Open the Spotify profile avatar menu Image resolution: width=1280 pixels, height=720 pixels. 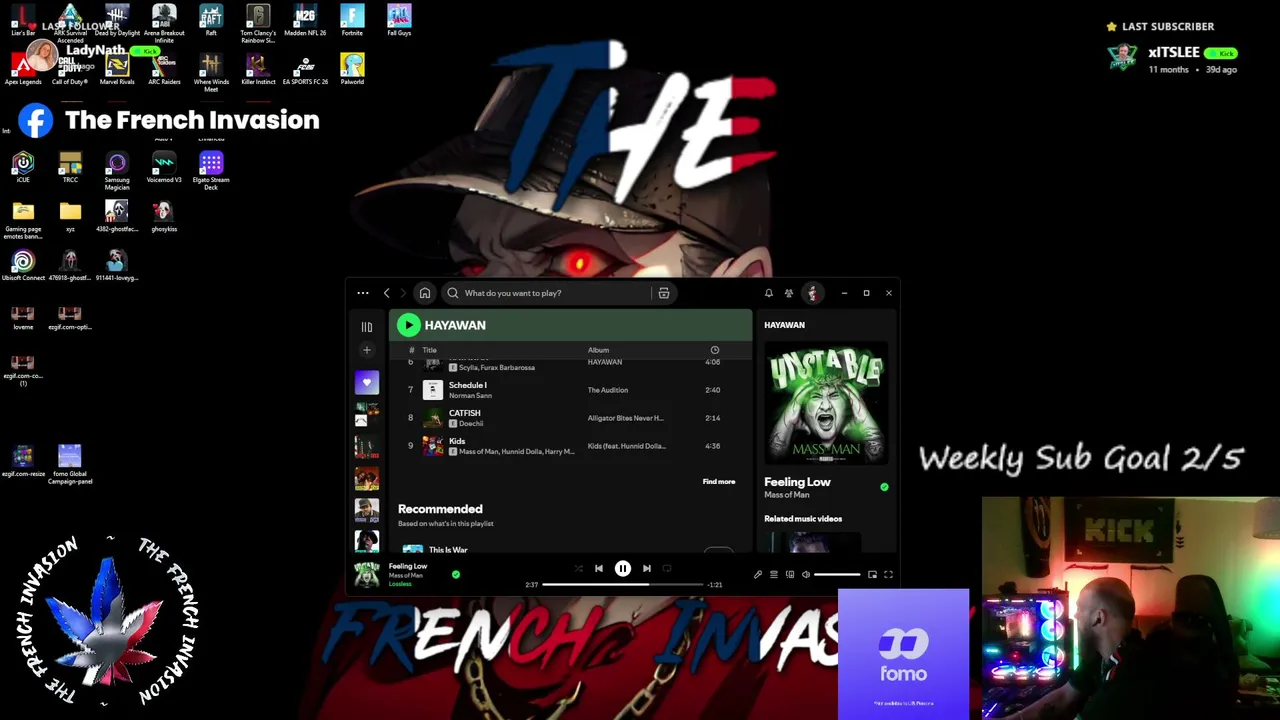(x=812, y=293)
